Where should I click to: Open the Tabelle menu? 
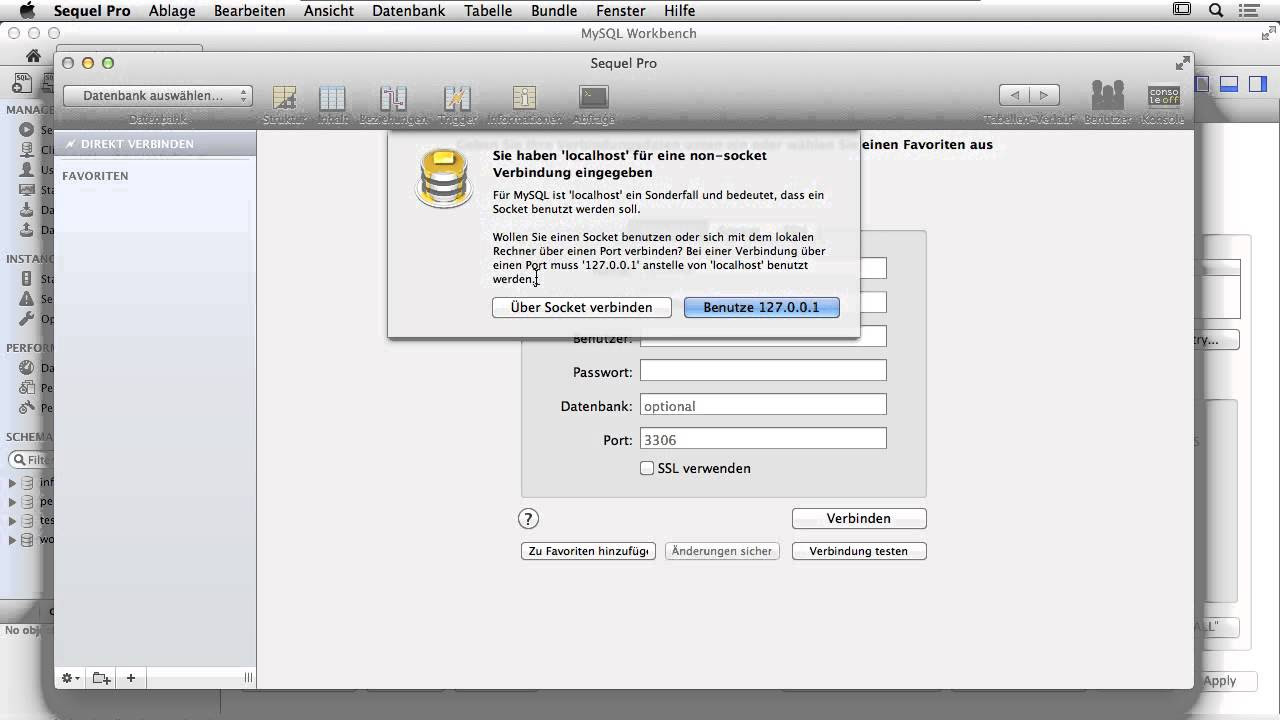coord(488,10)
